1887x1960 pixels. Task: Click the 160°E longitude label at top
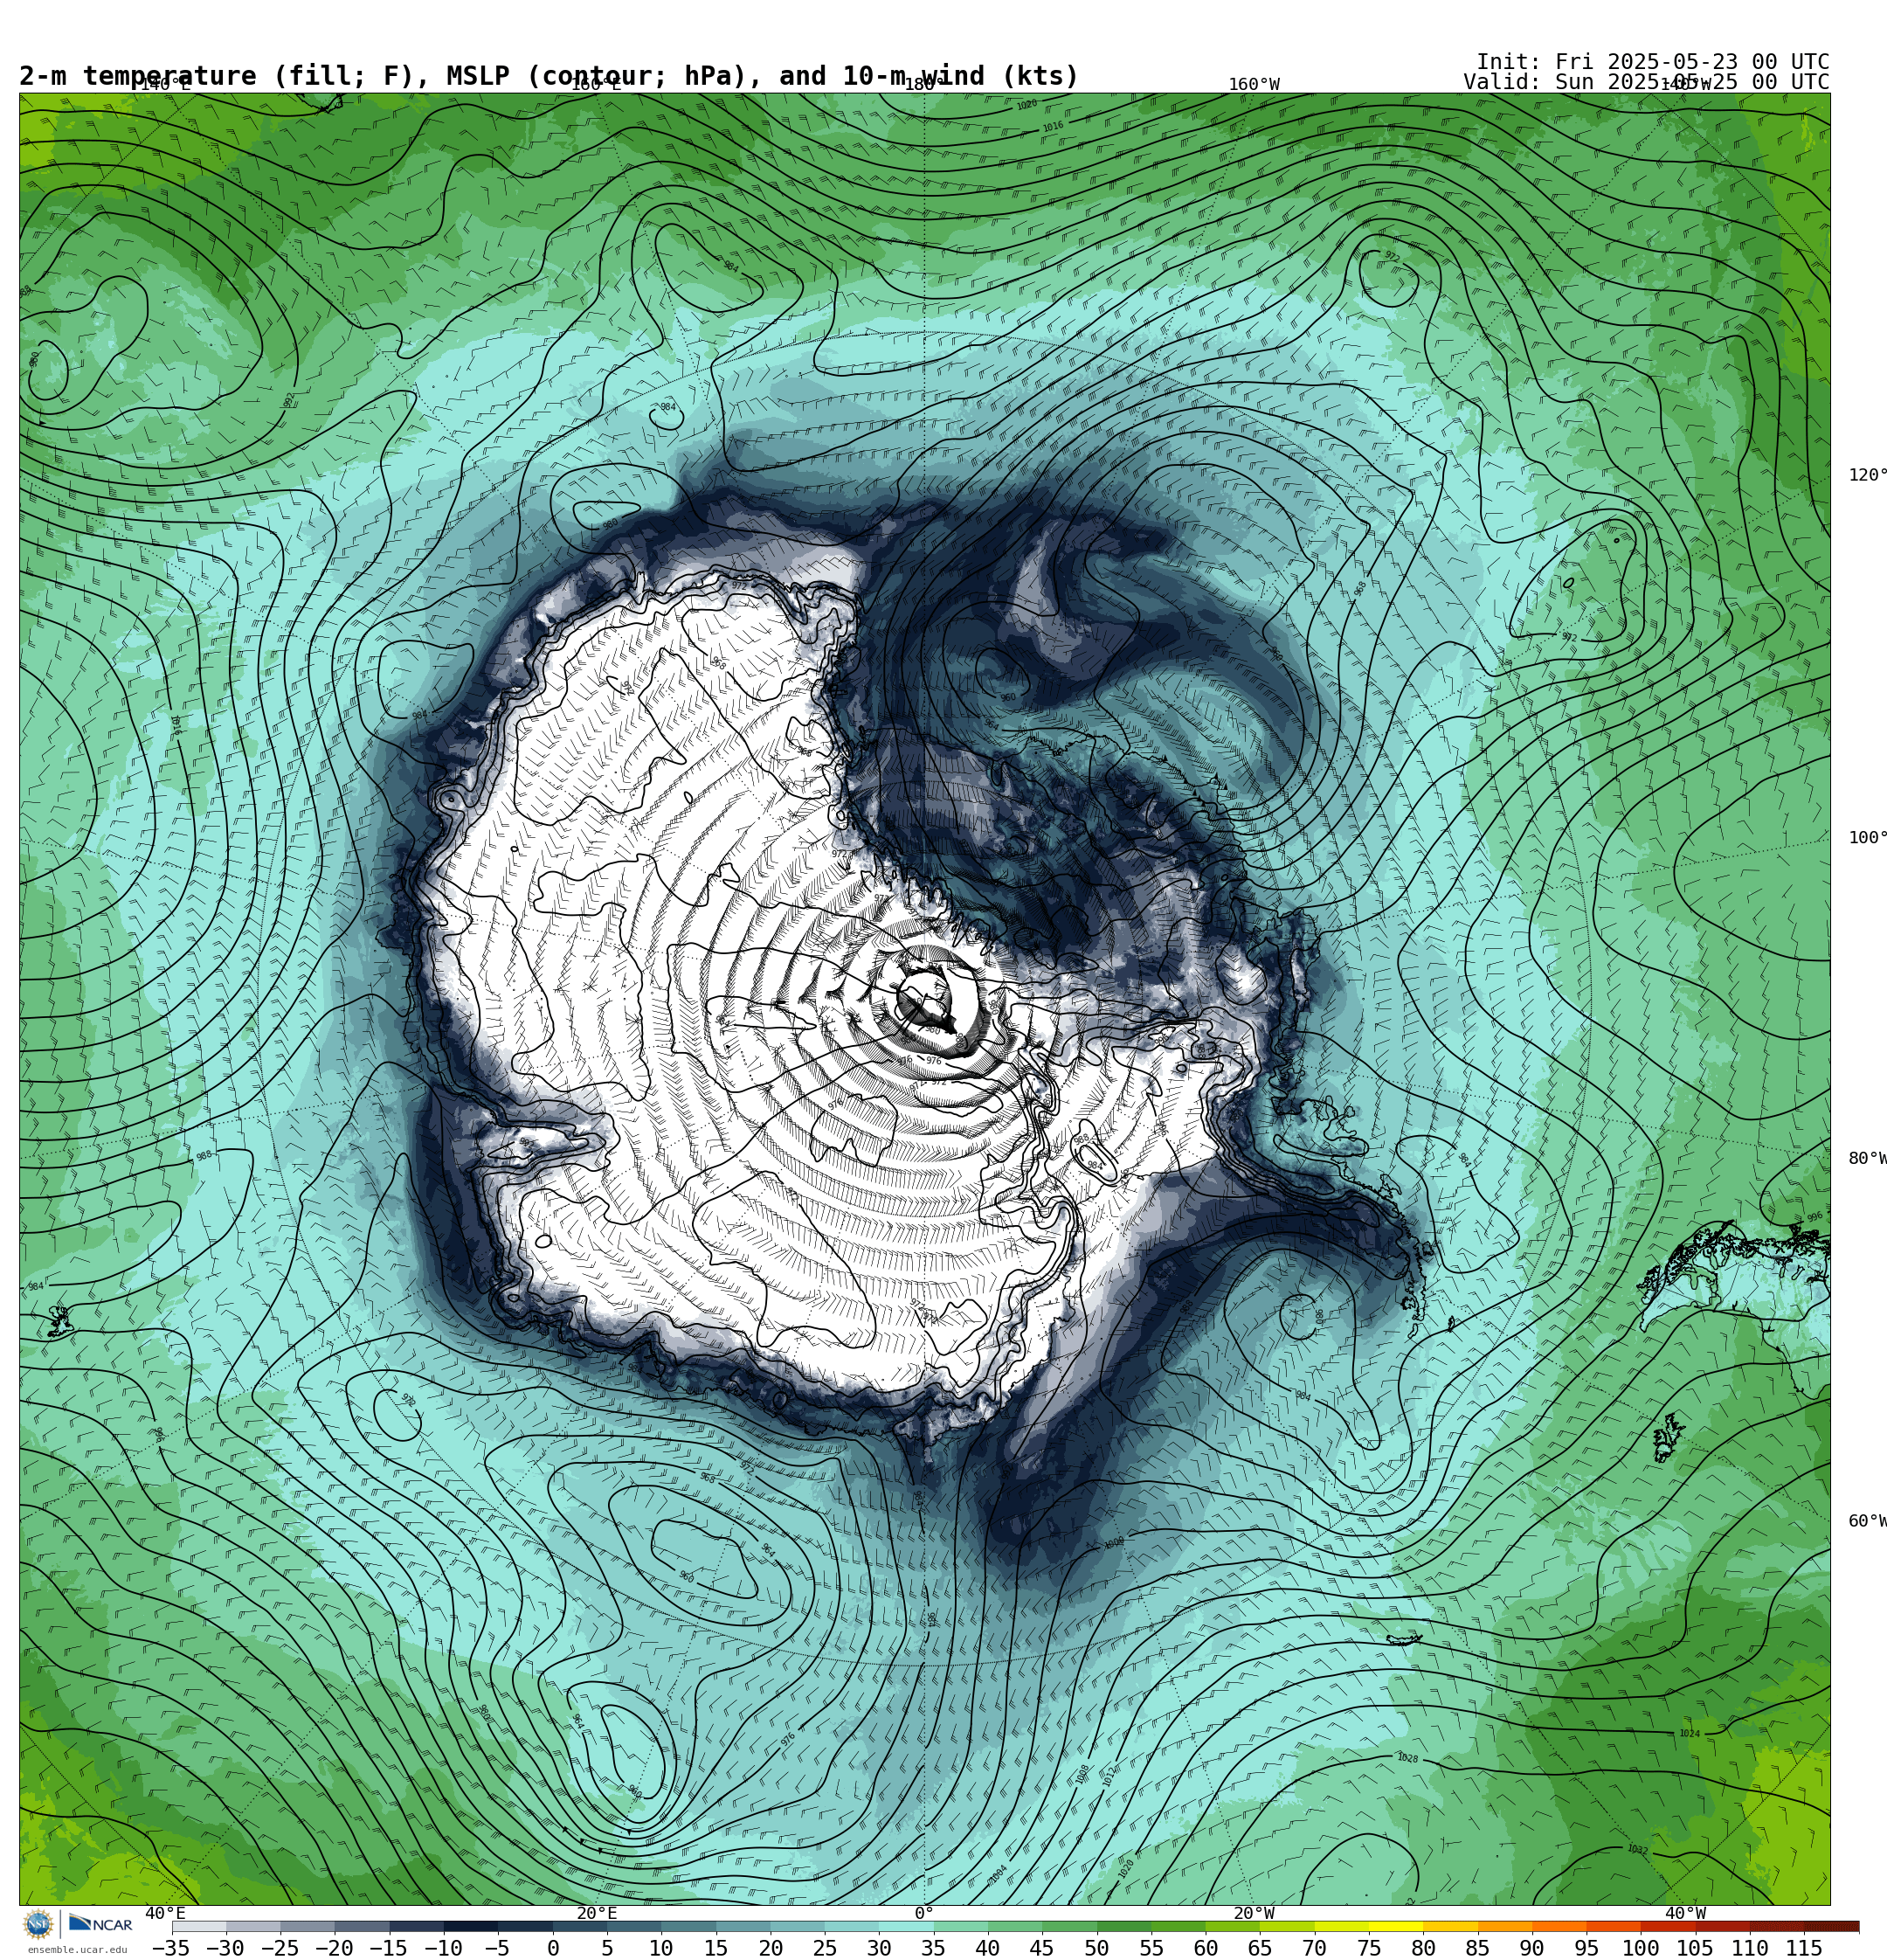tap(595, 85)
